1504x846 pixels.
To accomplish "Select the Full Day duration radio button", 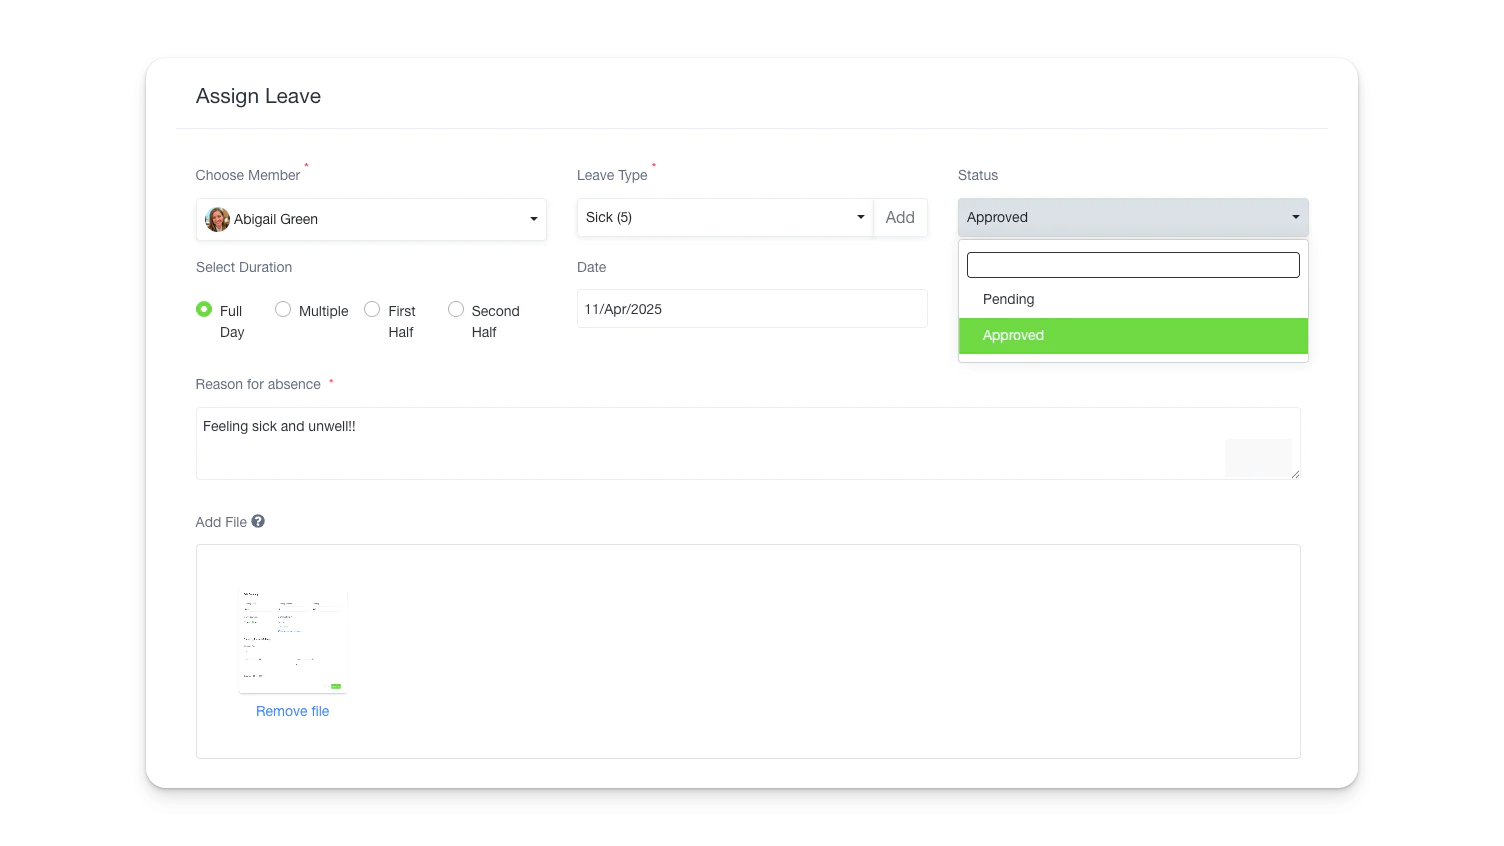I will (204, 310).
